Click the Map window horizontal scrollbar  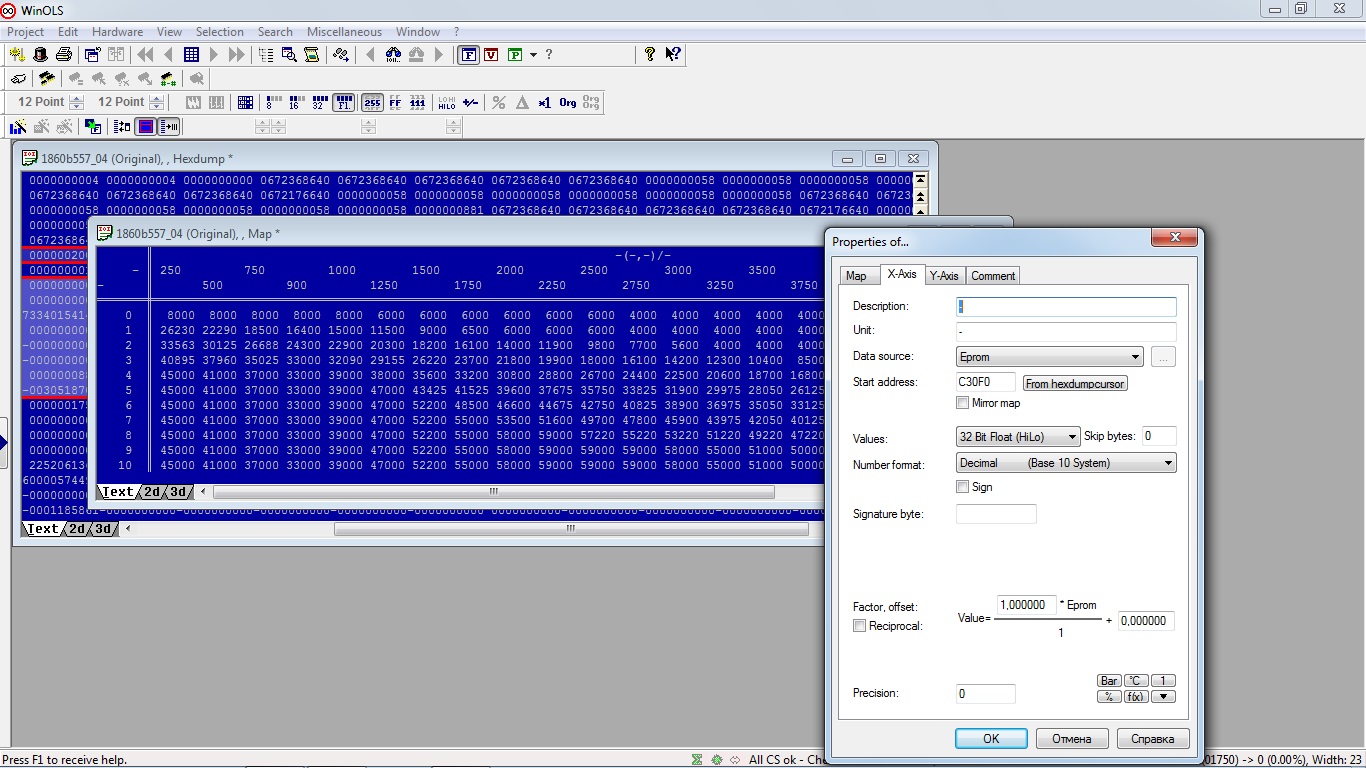click(x=493, y=492)
